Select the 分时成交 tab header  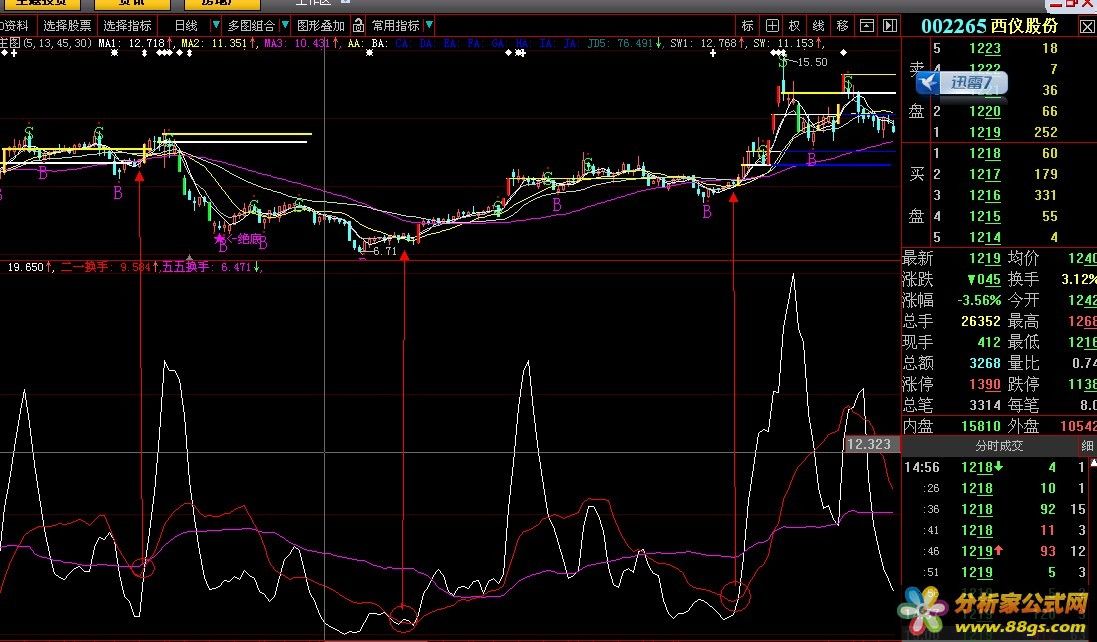999,445
